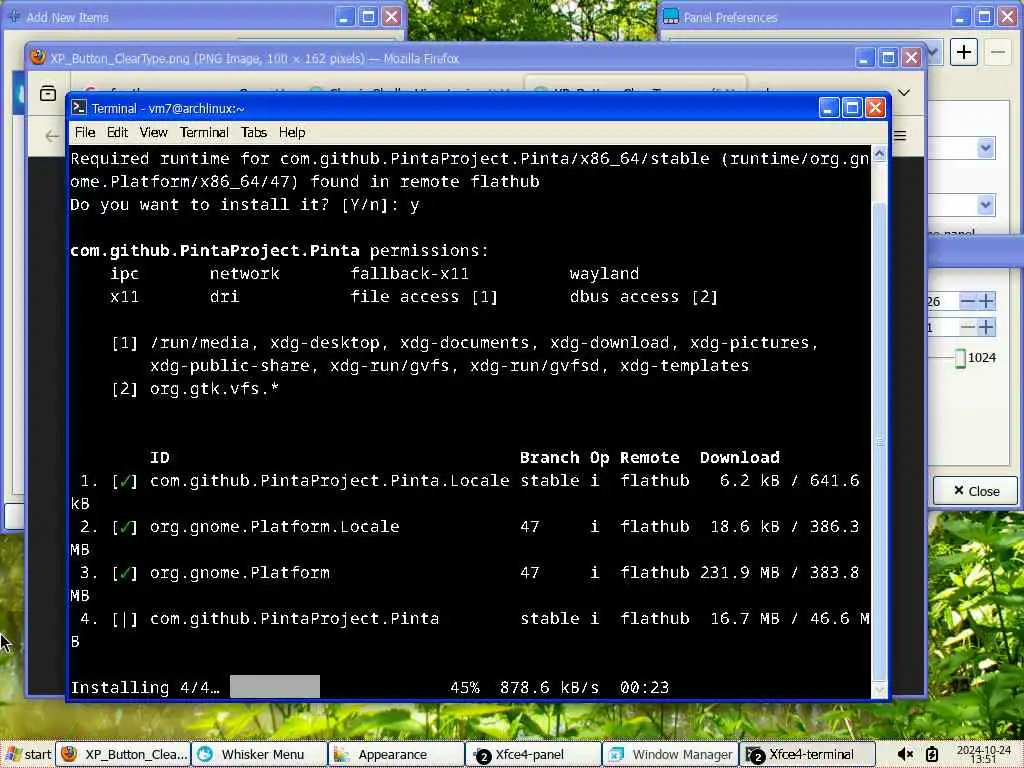Image resolution: width=1024 pixels, height=768 pixels.
Task: Click the clock showing 2024-10-24
Action: 984,754
